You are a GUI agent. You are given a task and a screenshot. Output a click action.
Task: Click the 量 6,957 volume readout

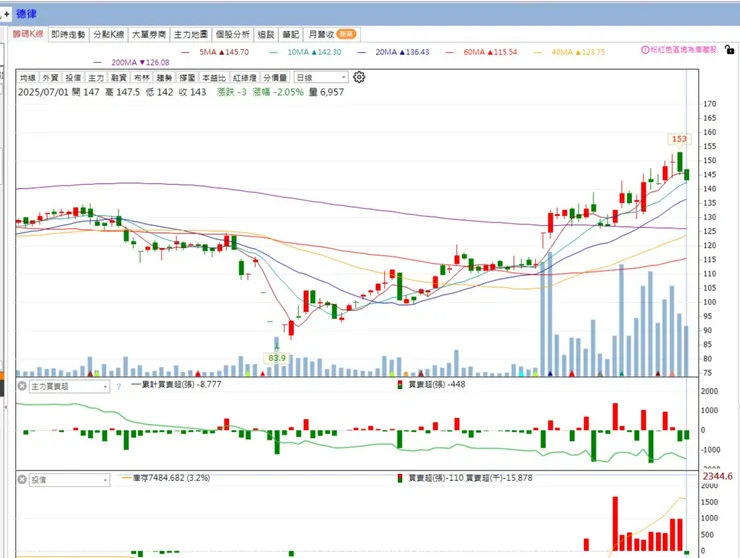pos(327,92)
